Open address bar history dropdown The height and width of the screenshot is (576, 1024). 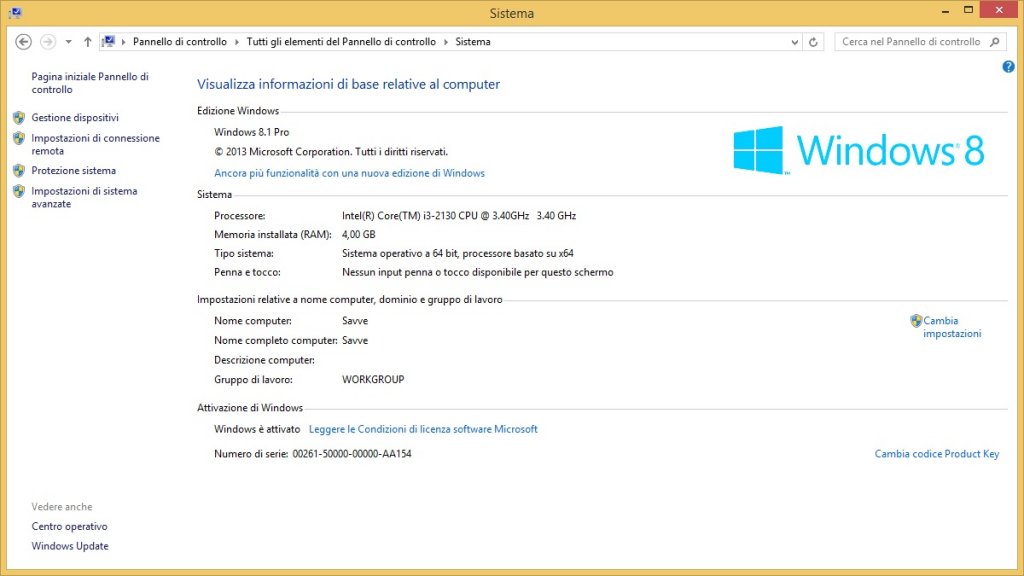pos(794,42)
